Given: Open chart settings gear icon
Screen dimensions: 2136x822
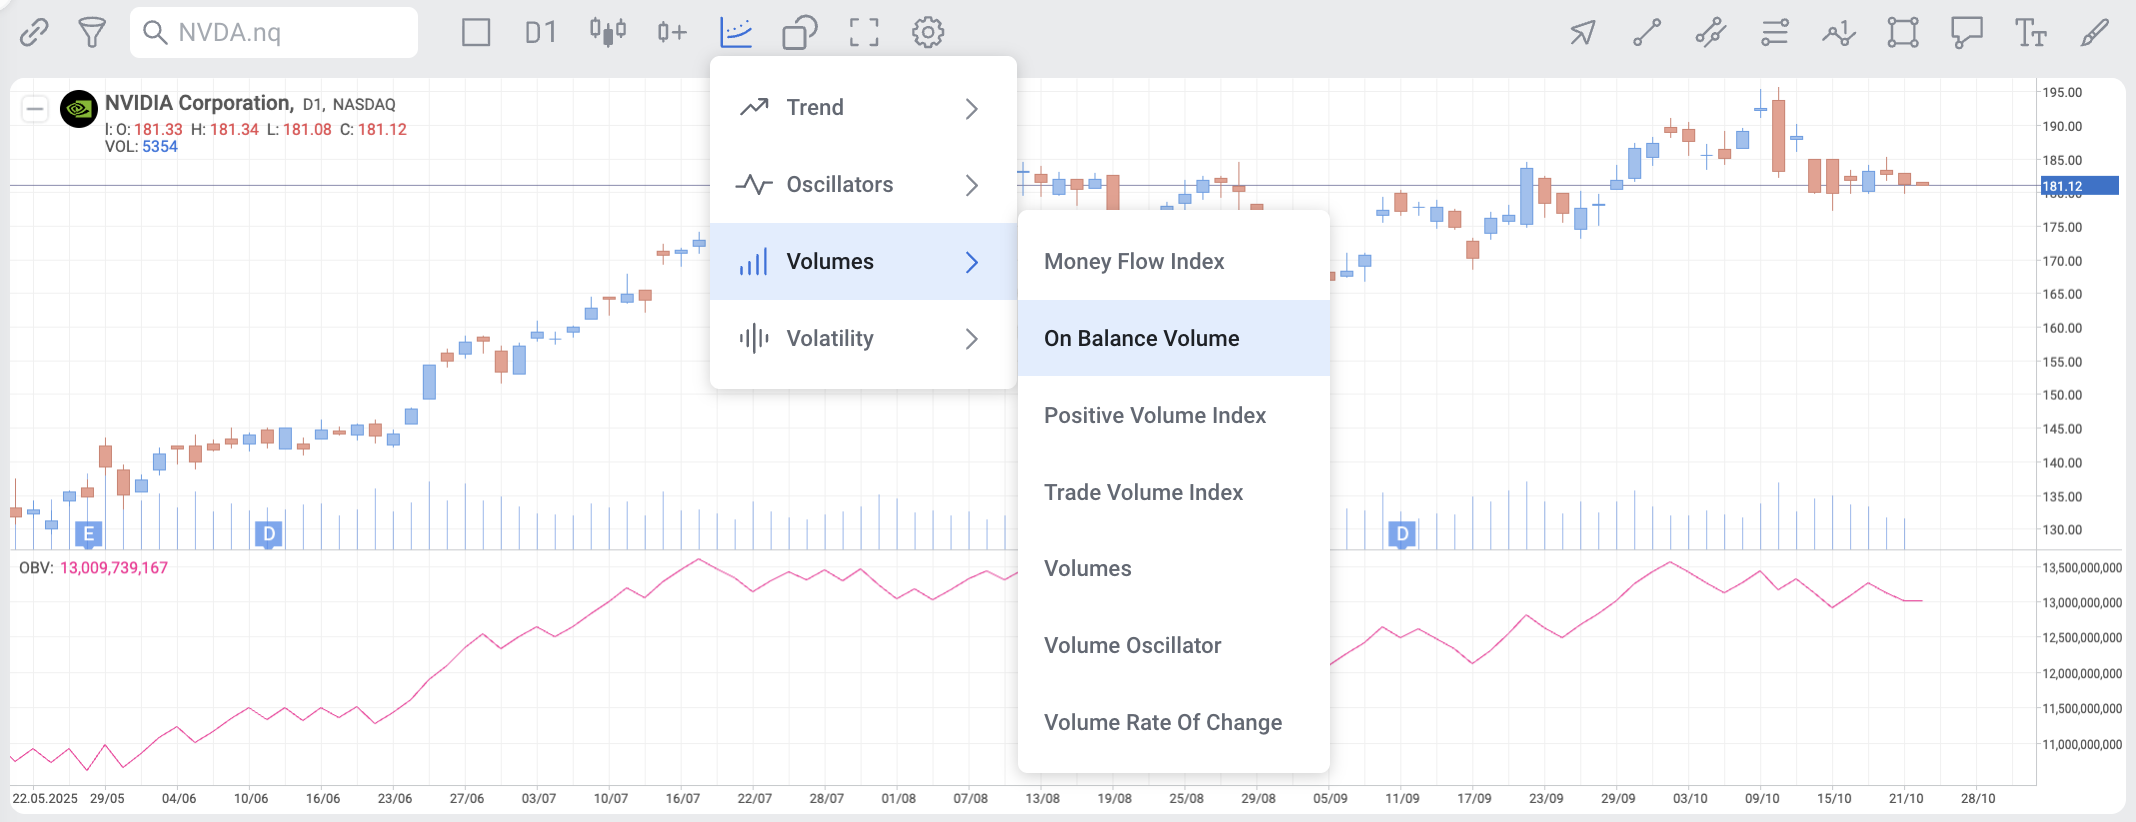Looking at the screenshot, I should (928, 33).
